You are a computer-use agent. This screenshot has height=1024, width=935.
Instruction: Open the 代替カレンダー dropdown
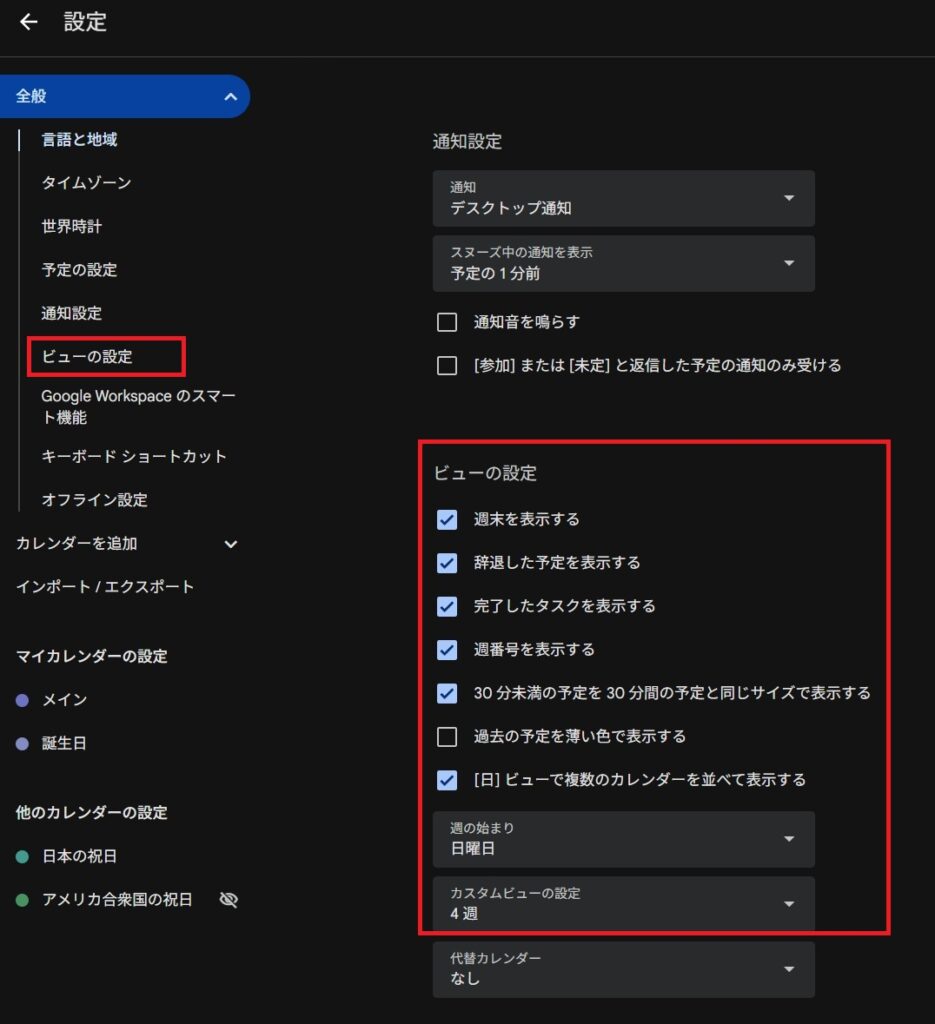click(623, 969)
